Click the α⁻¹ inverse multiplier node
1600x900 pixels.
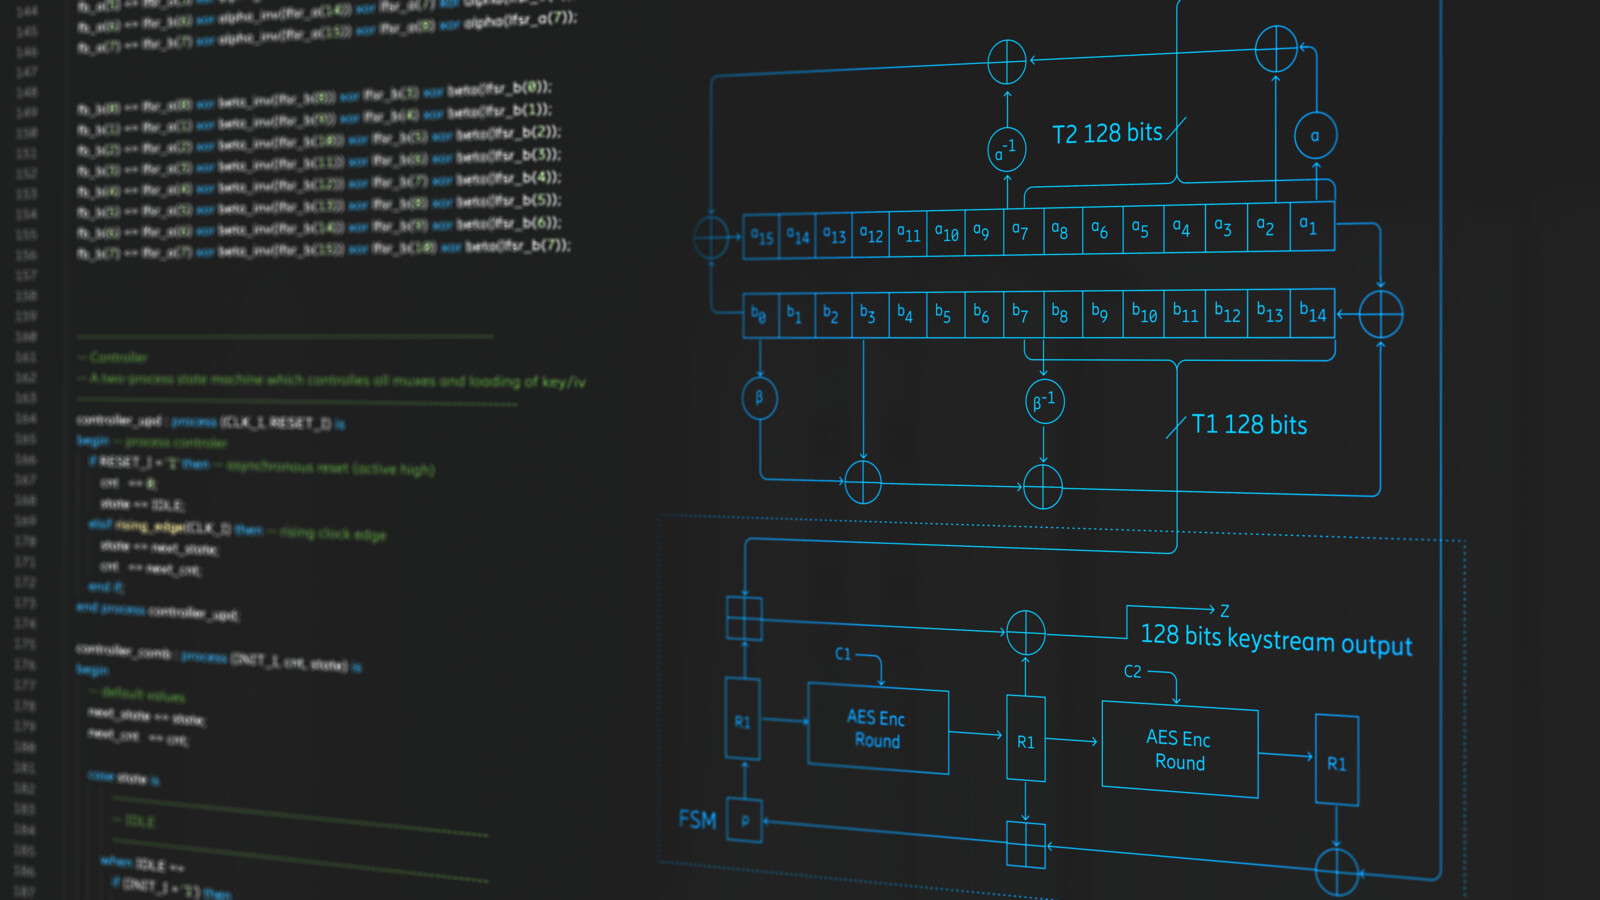1006,148
